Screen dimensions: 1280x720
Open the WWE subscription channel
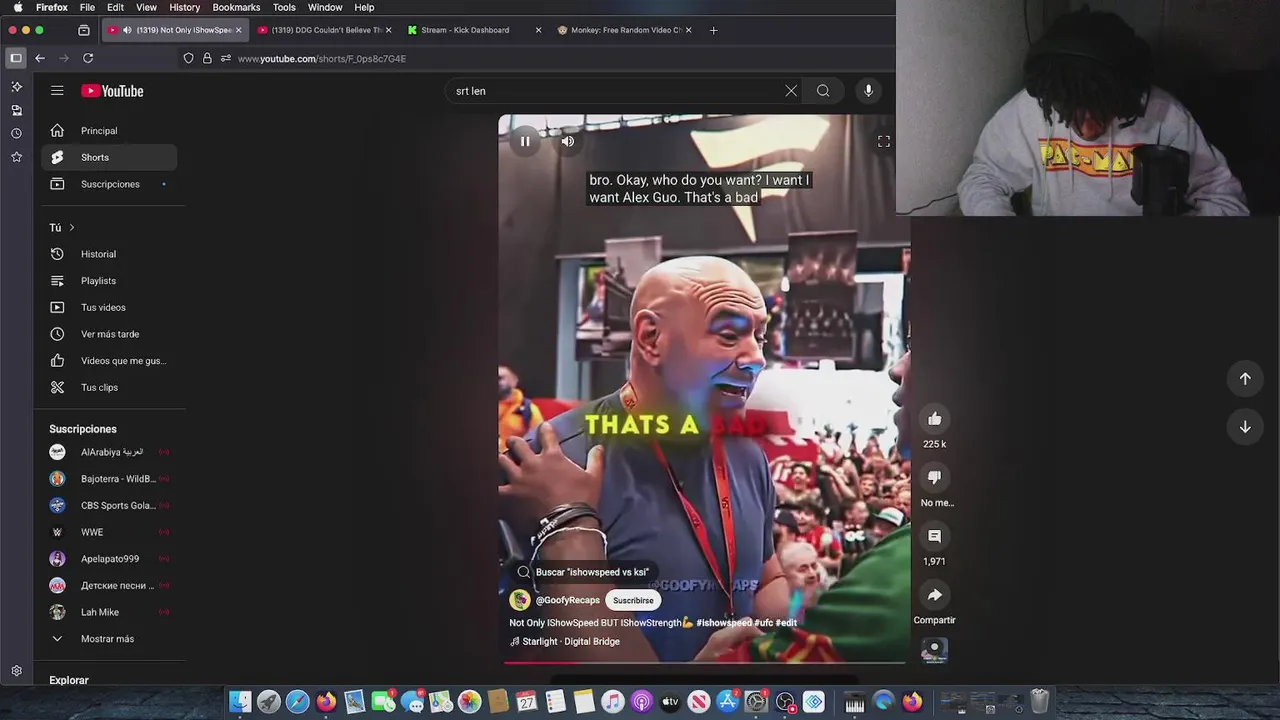[109, 532]
